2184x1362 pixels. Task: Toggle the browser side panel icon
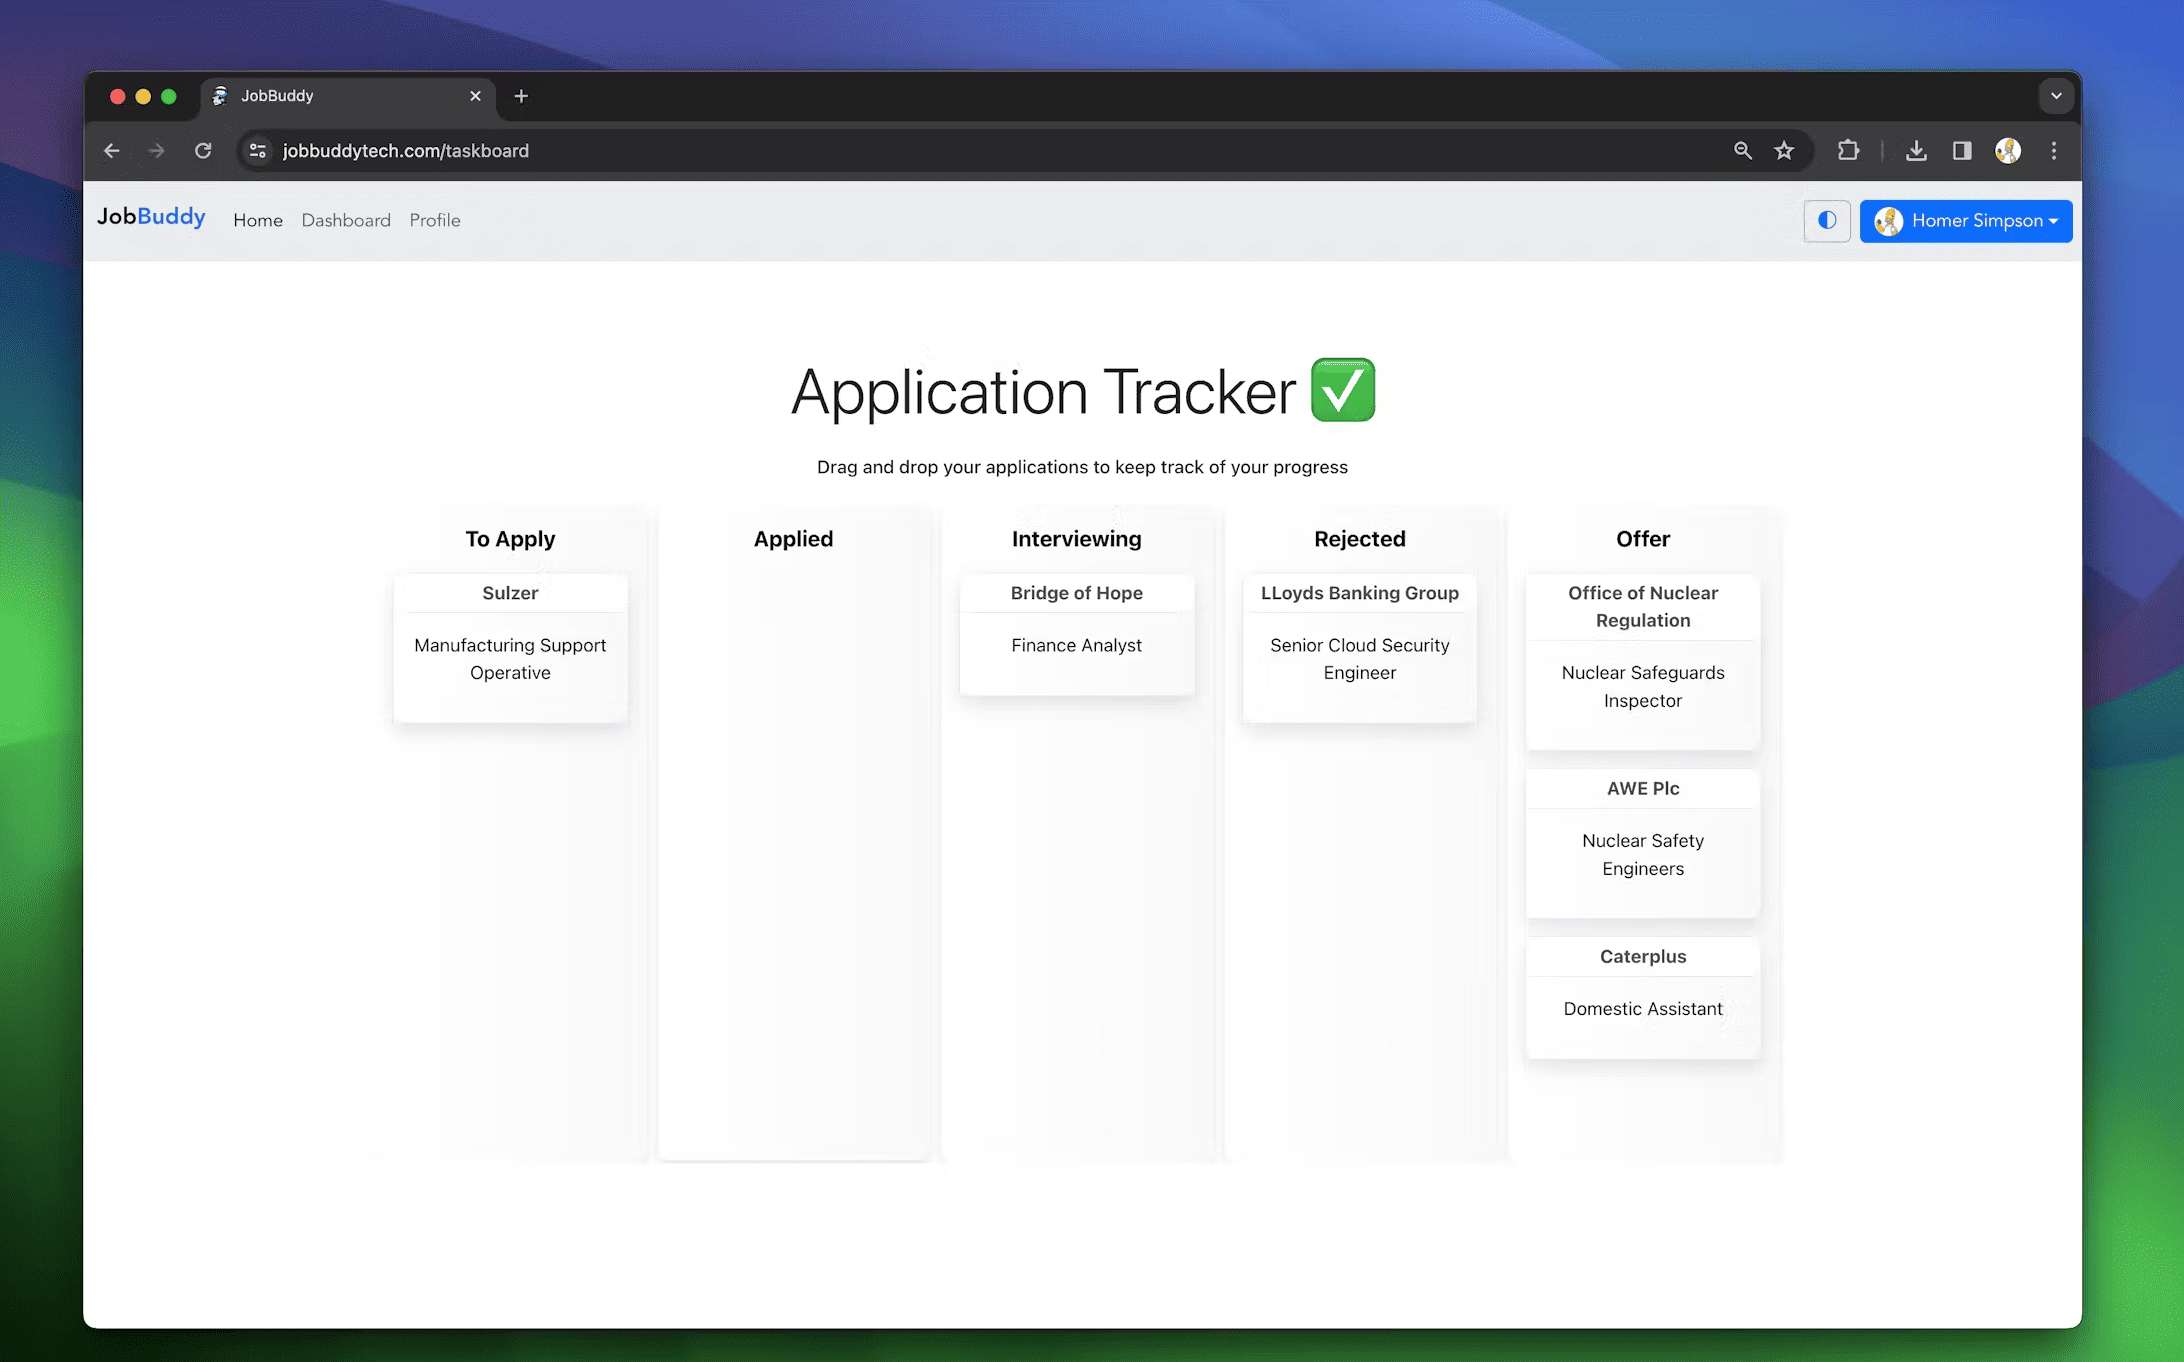(x=1962, y=151)
